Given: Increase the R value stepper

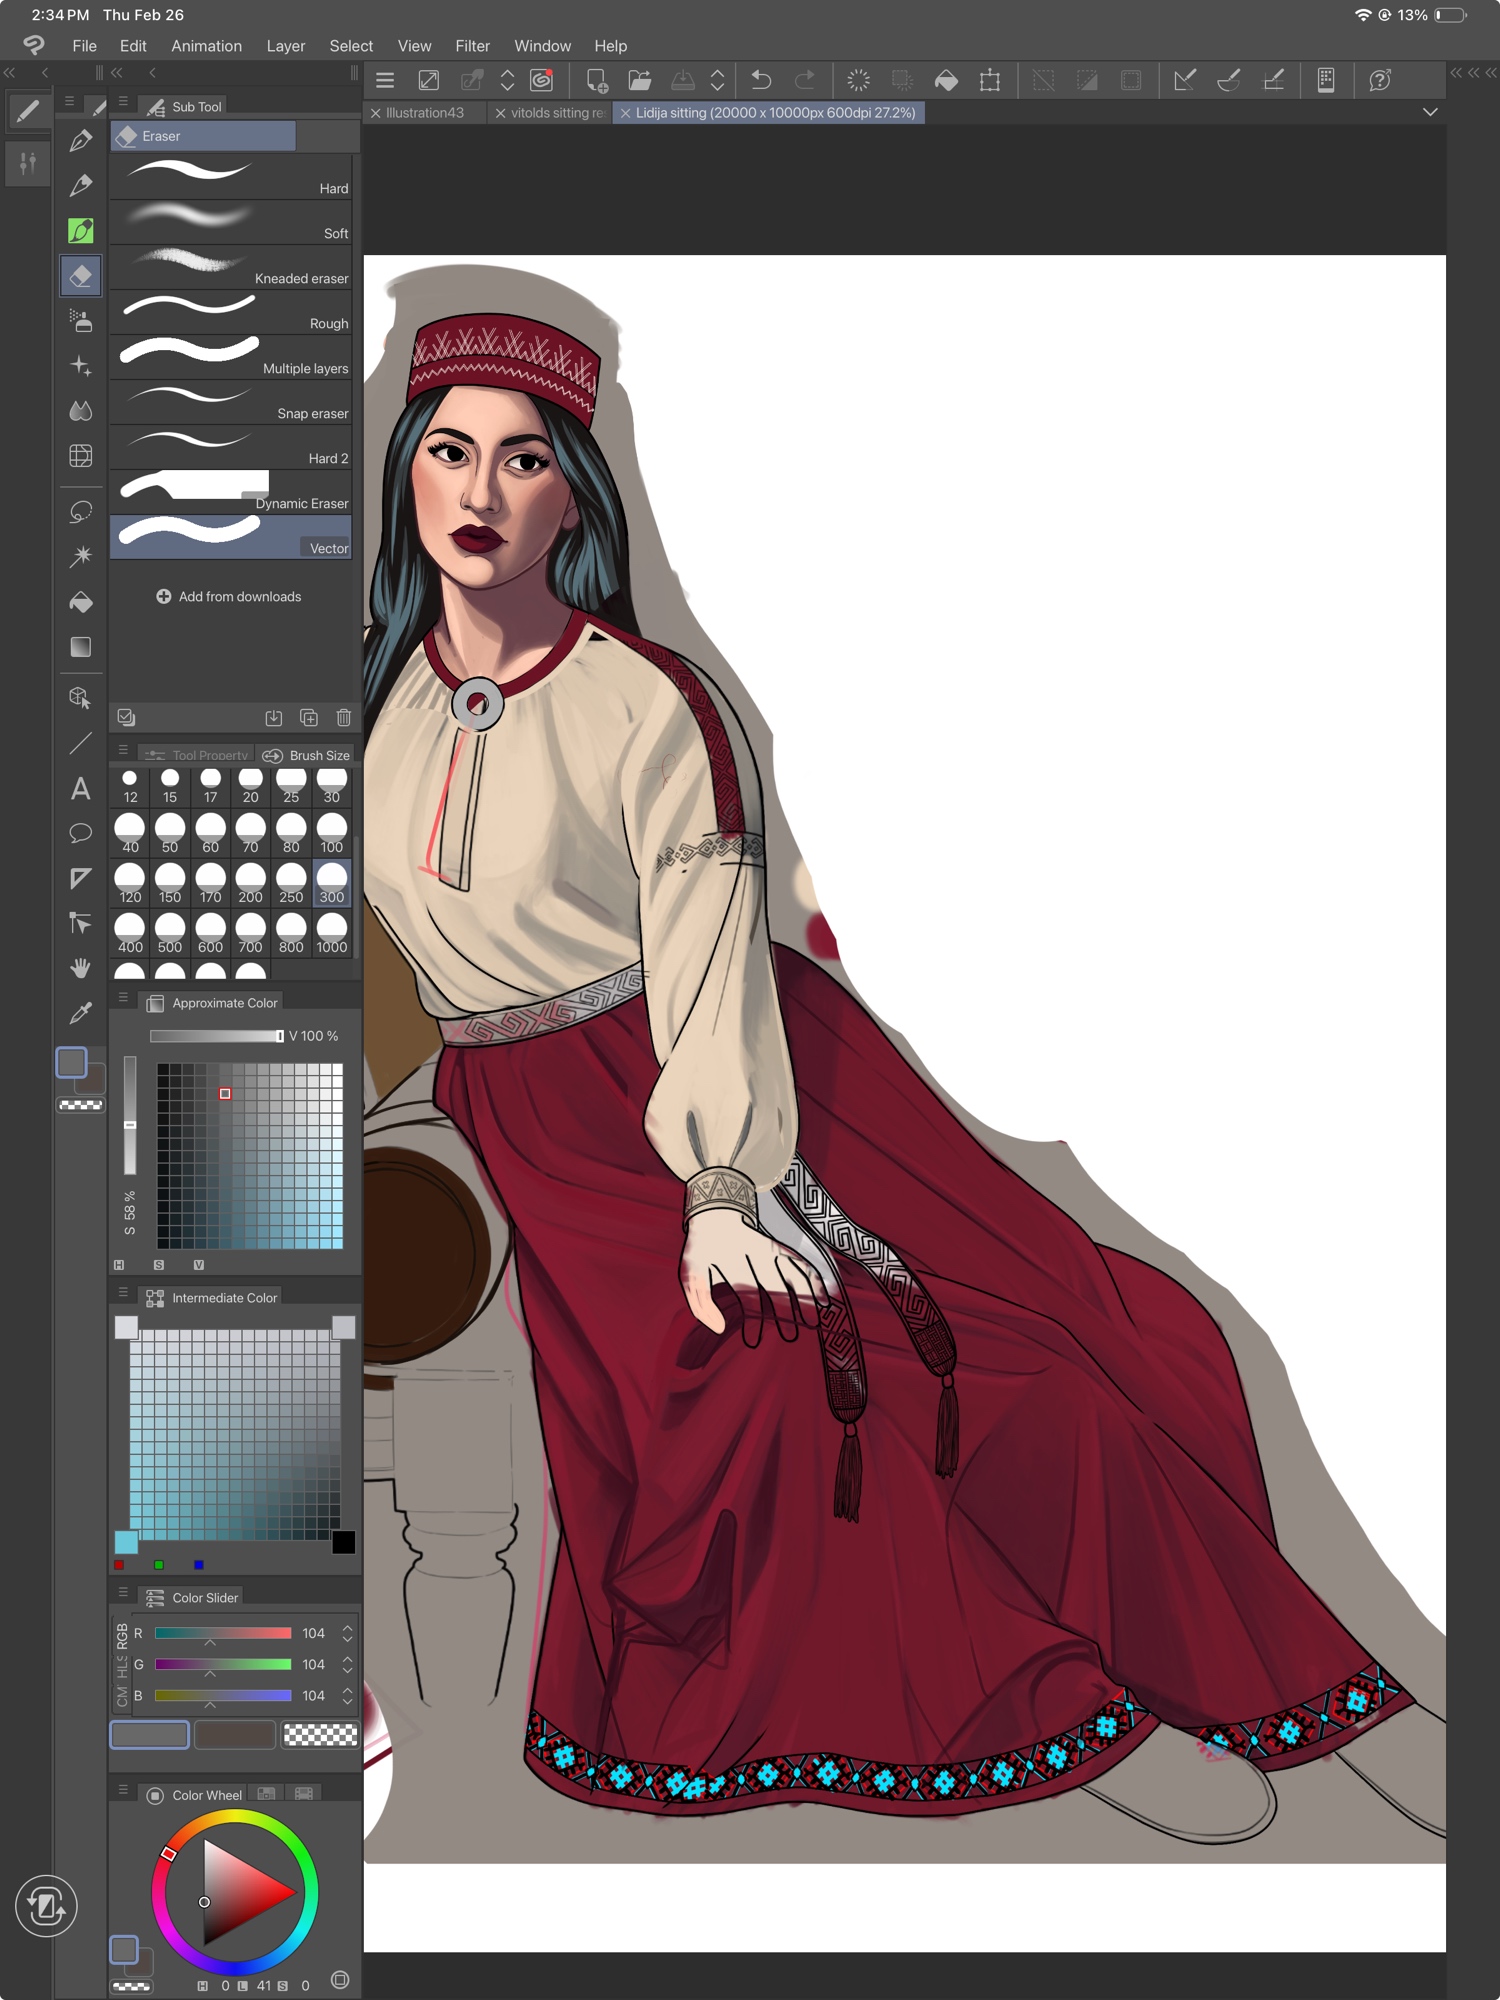Looking at the screenshot, I should pyautogui.click(x=347, y=1627).
